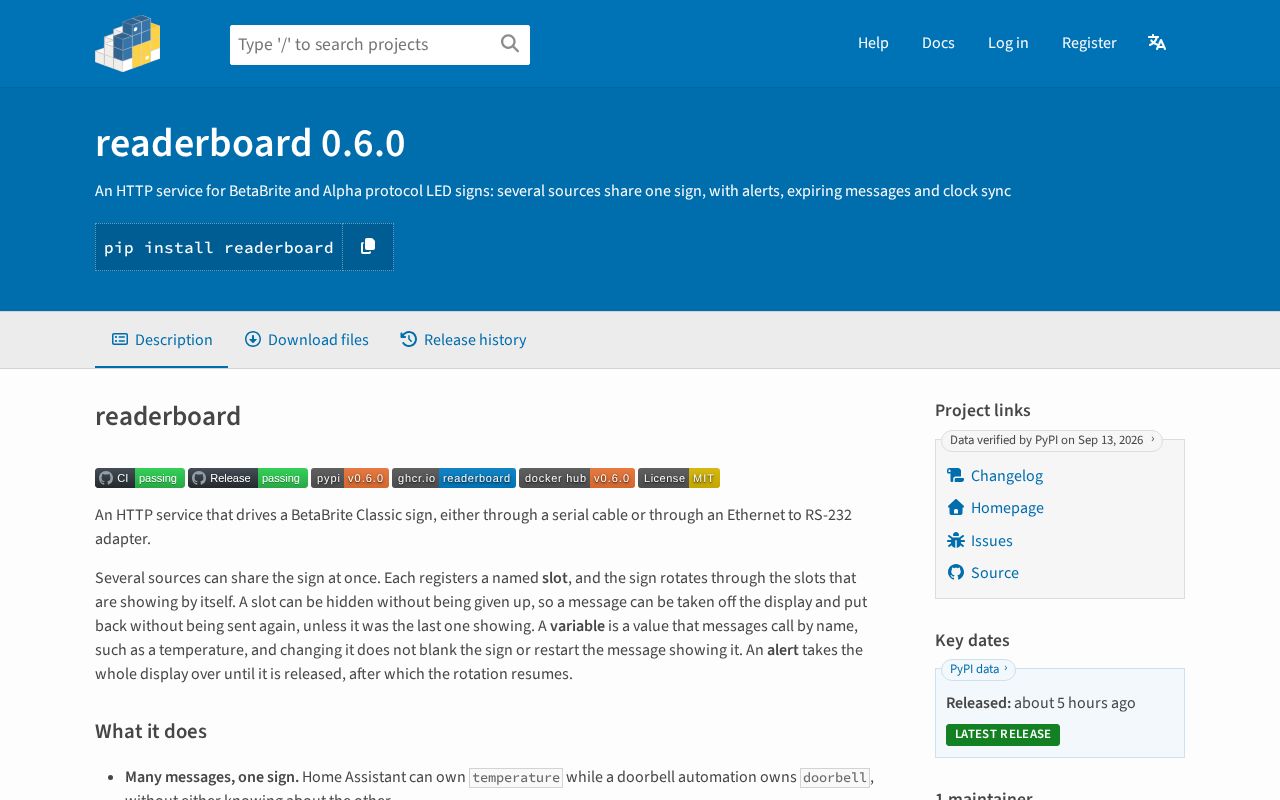Open the Issues link
Screen dimensions: 1280x800
tap(992, 541)
